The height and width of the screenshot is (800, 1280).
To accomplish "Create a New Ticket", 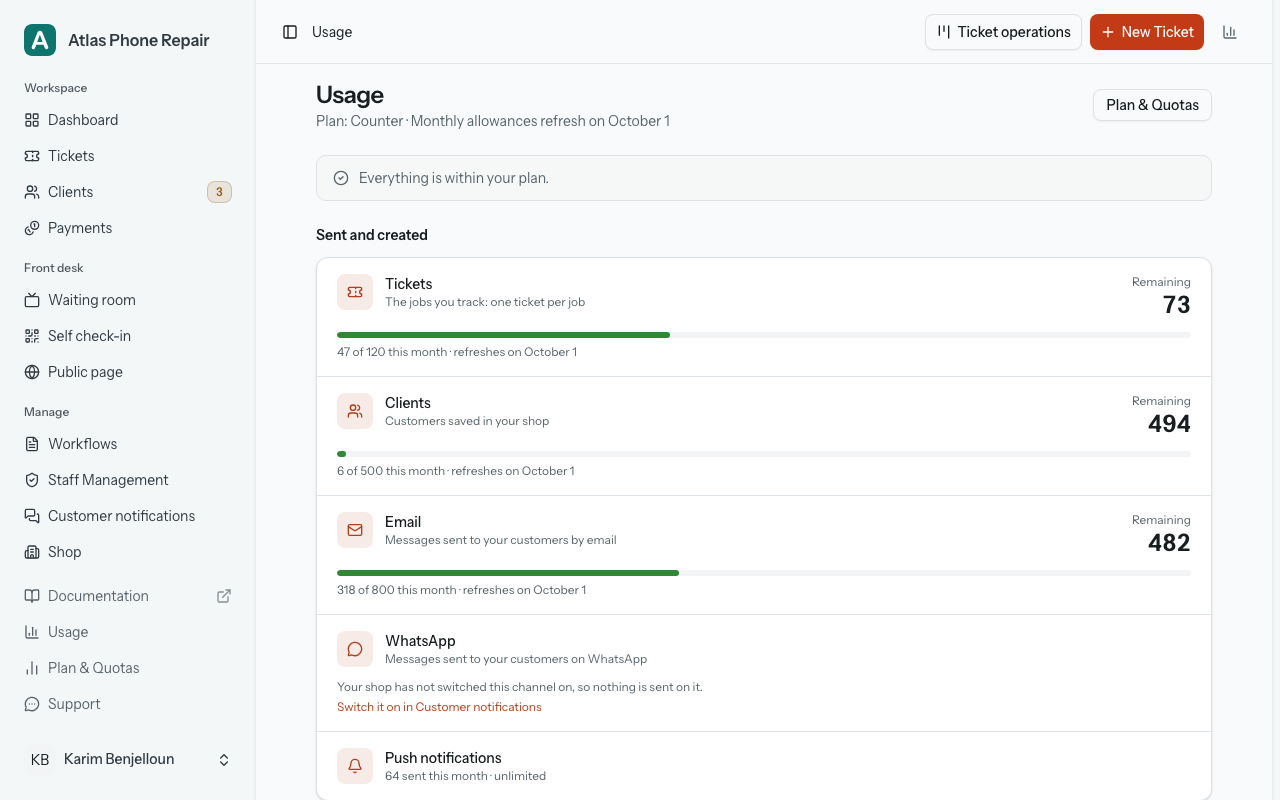I will point(1147,32).
